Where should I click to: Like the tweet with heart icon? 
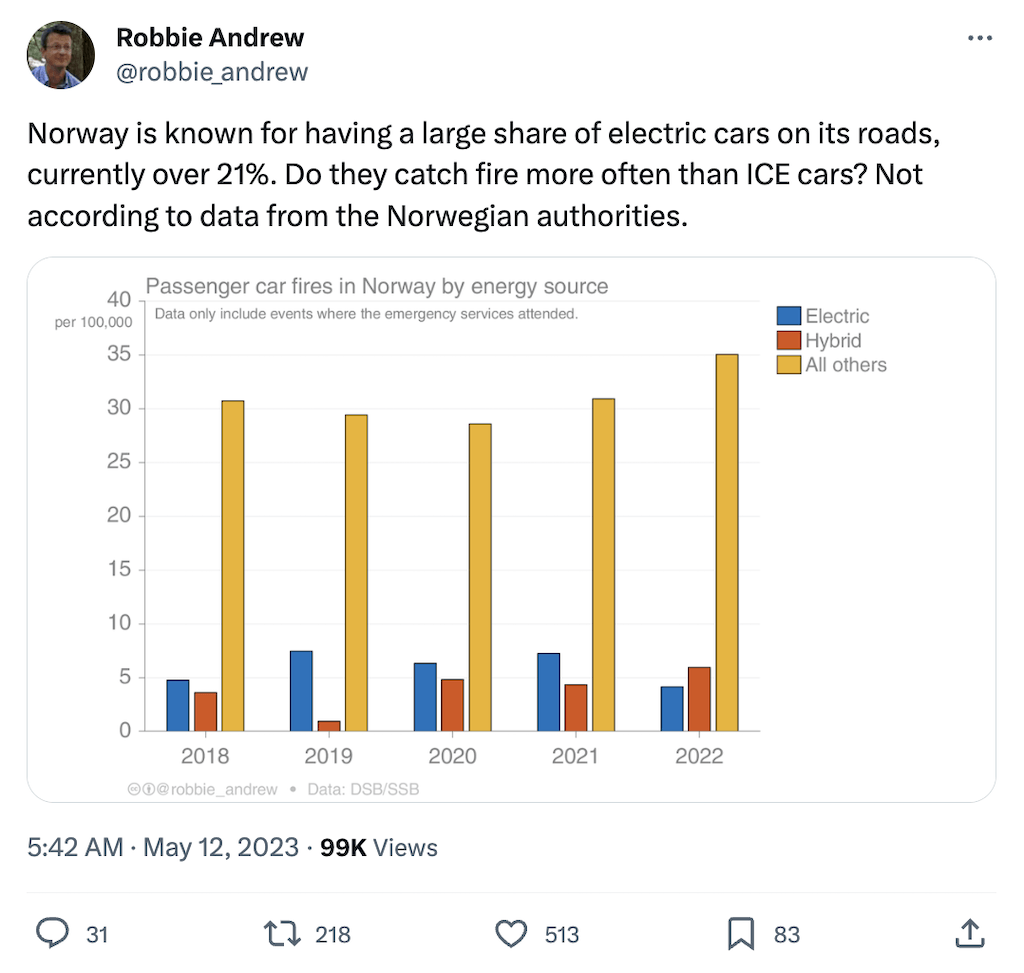[x=511, y=934]
